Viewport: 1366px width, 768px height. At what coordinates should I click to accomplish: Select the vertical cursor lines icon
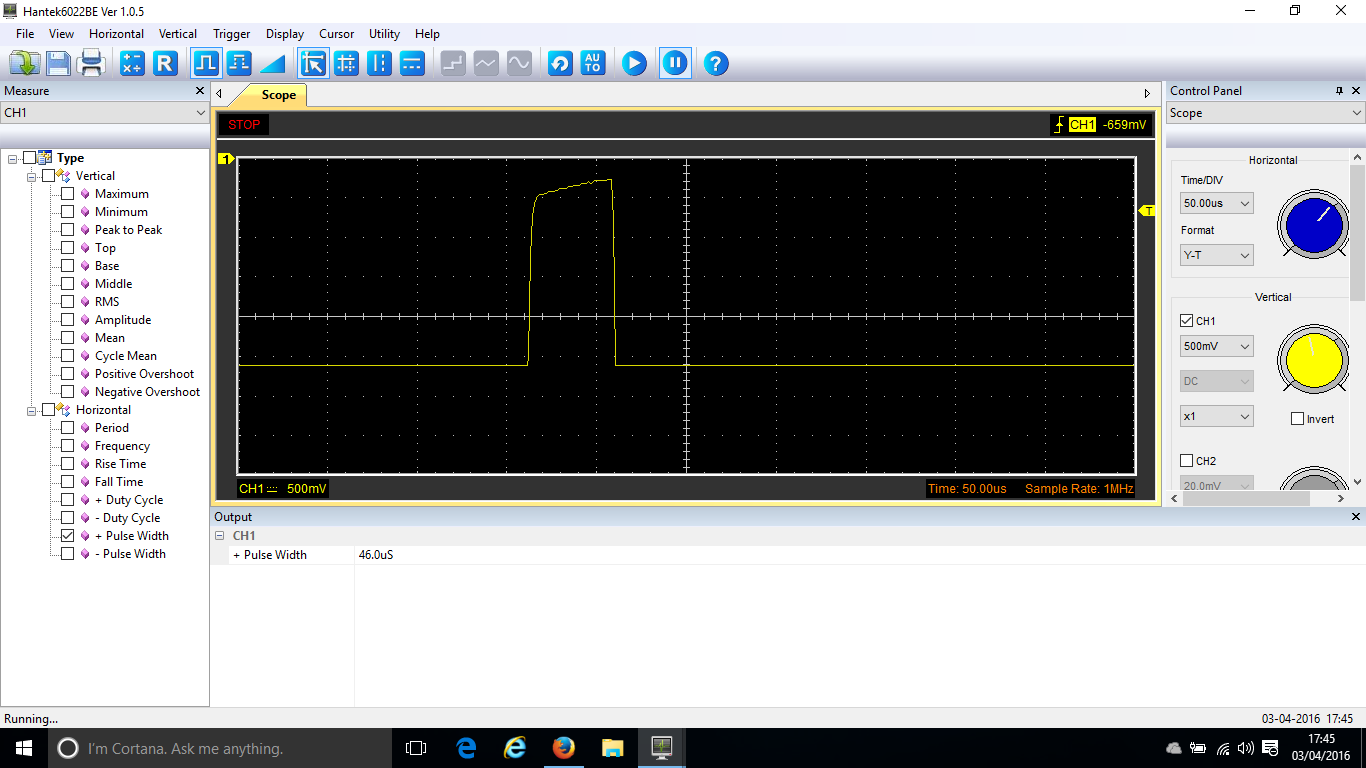[x=379, y=64]
